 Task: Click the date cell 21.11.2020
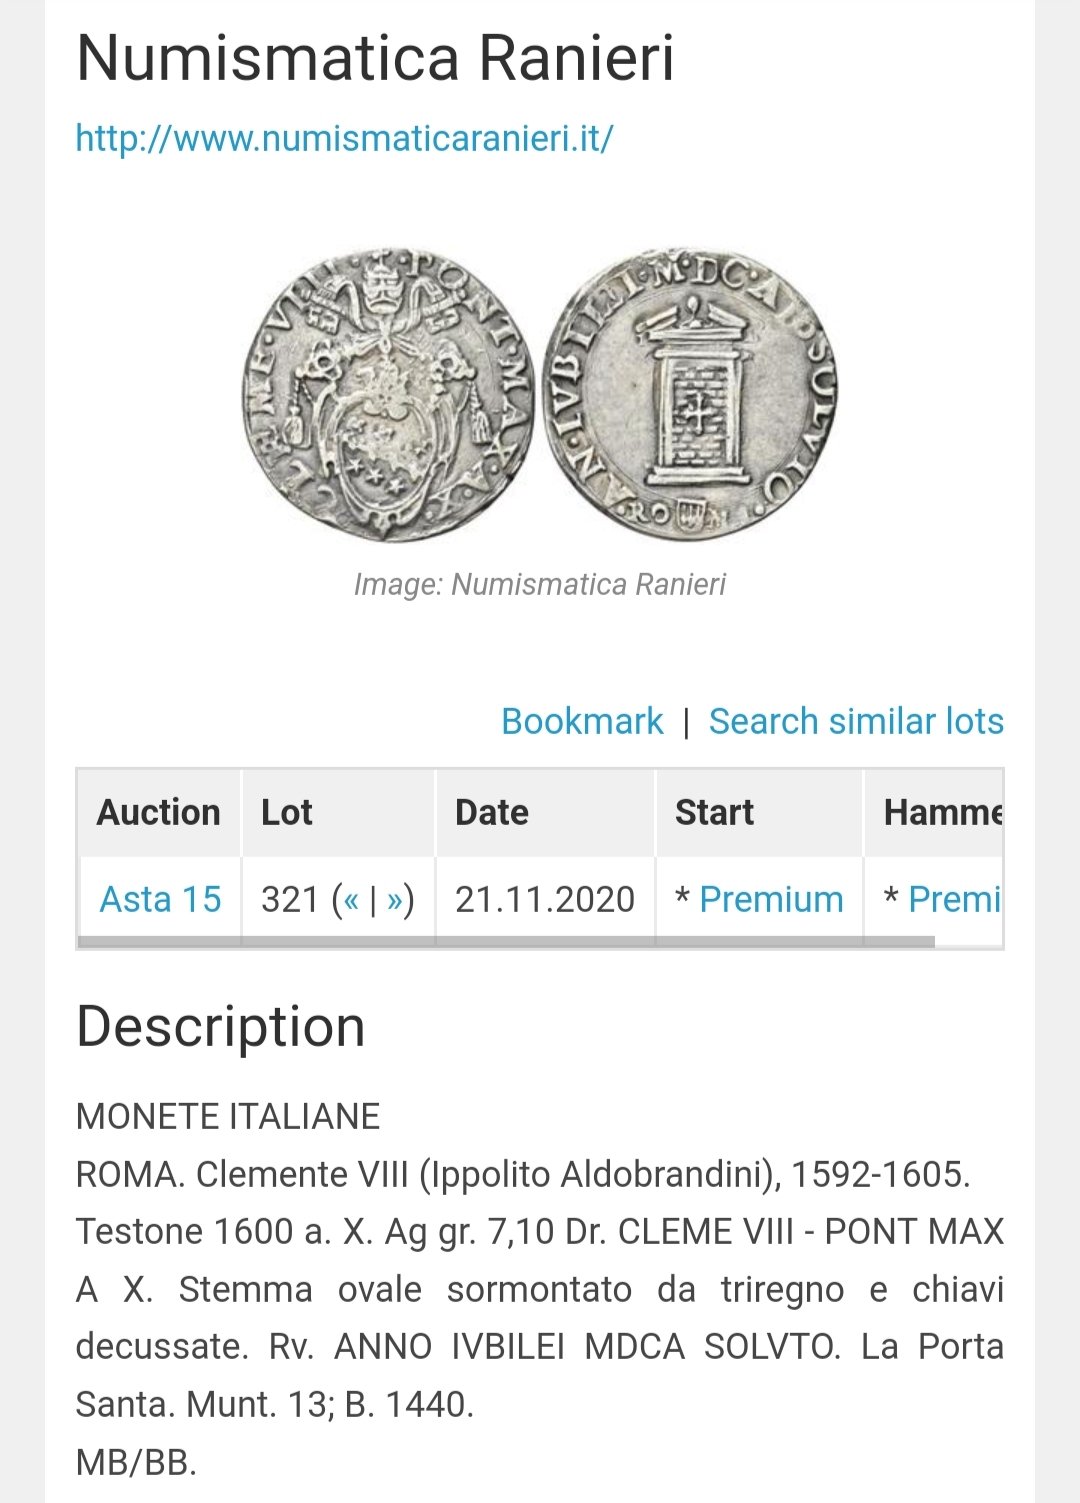click(x=545, y=899)
